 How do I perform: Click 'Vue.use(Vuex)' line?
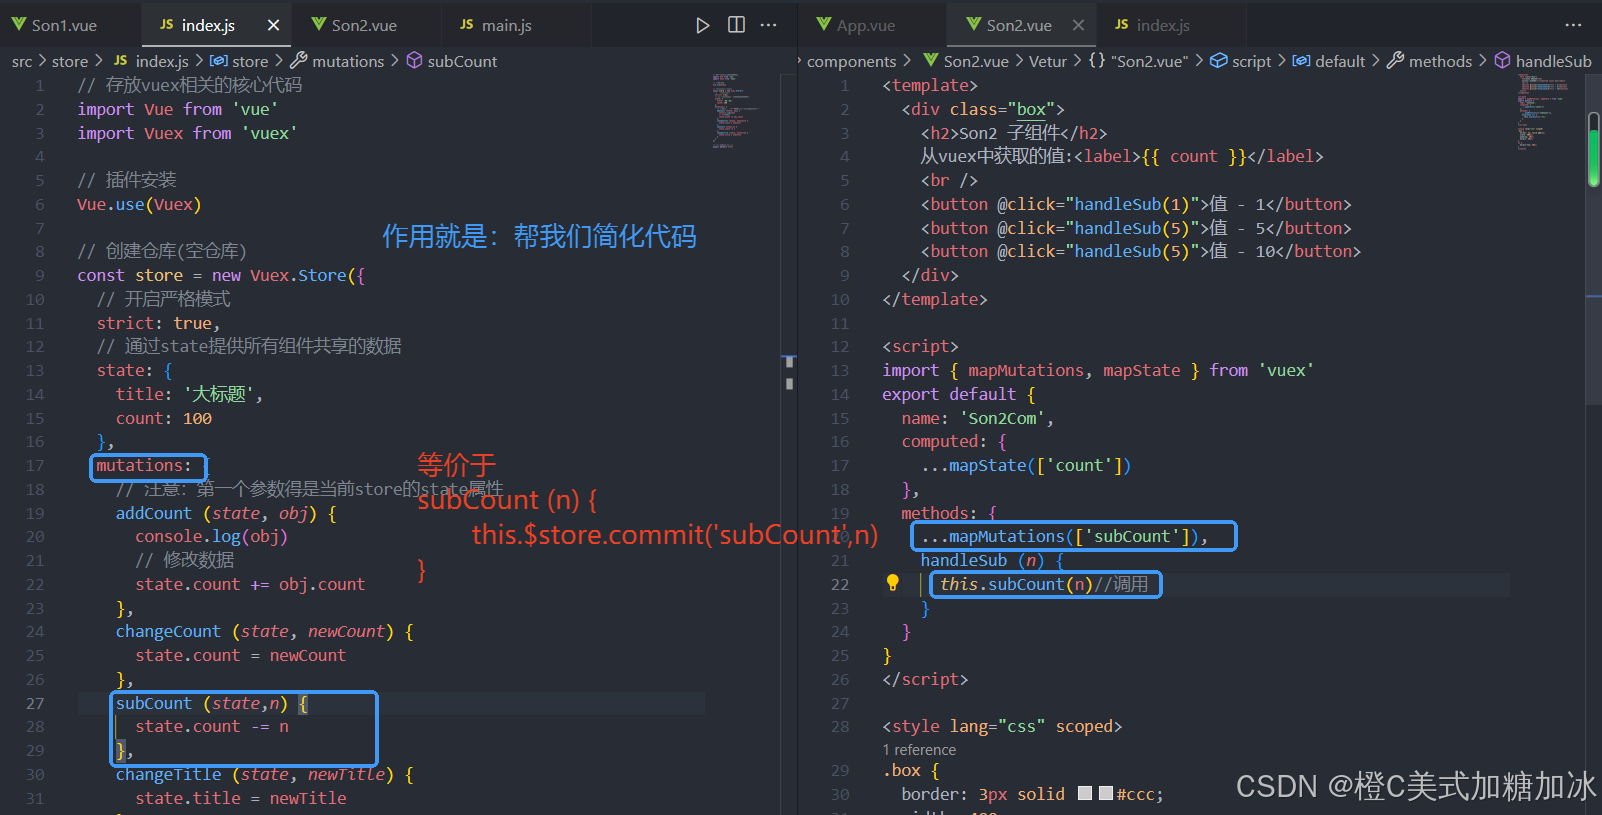pos(139,204)
